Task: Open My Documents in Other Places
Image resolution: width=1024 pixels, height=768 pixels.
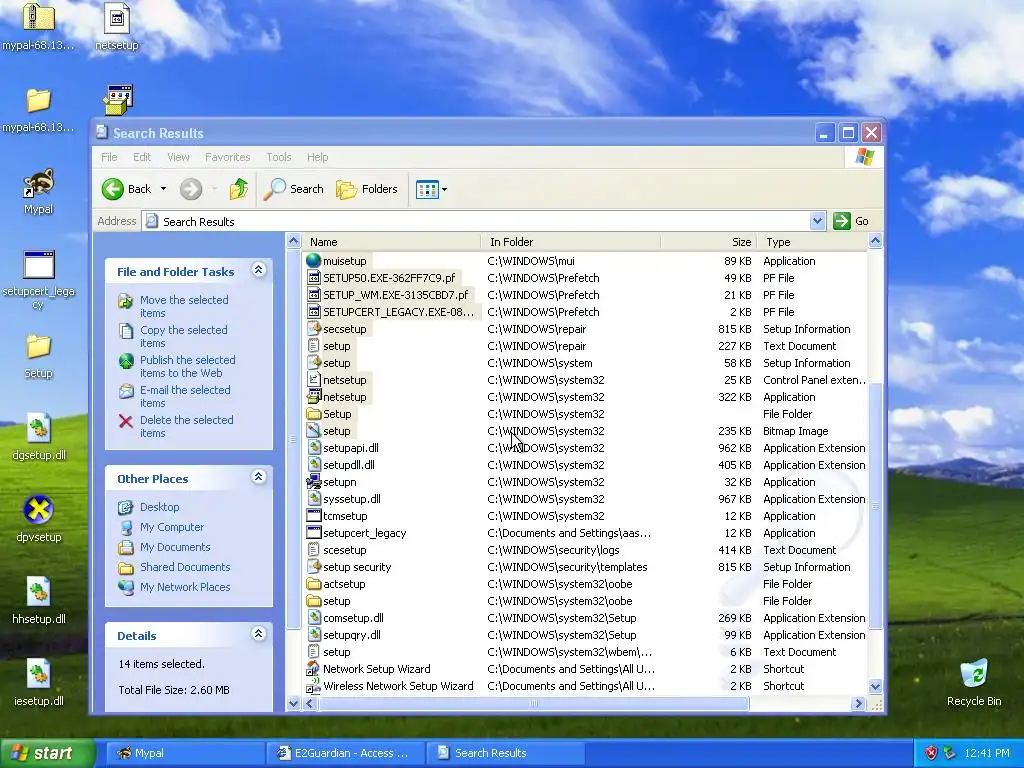Action: tap(175, 547)
